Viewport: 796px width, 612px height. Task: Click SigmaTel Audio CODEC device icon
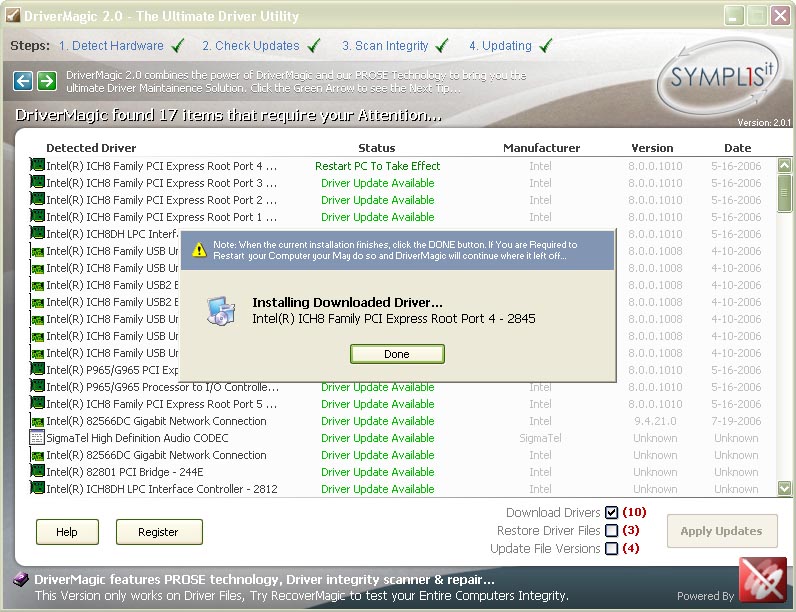tap(37, 437)
